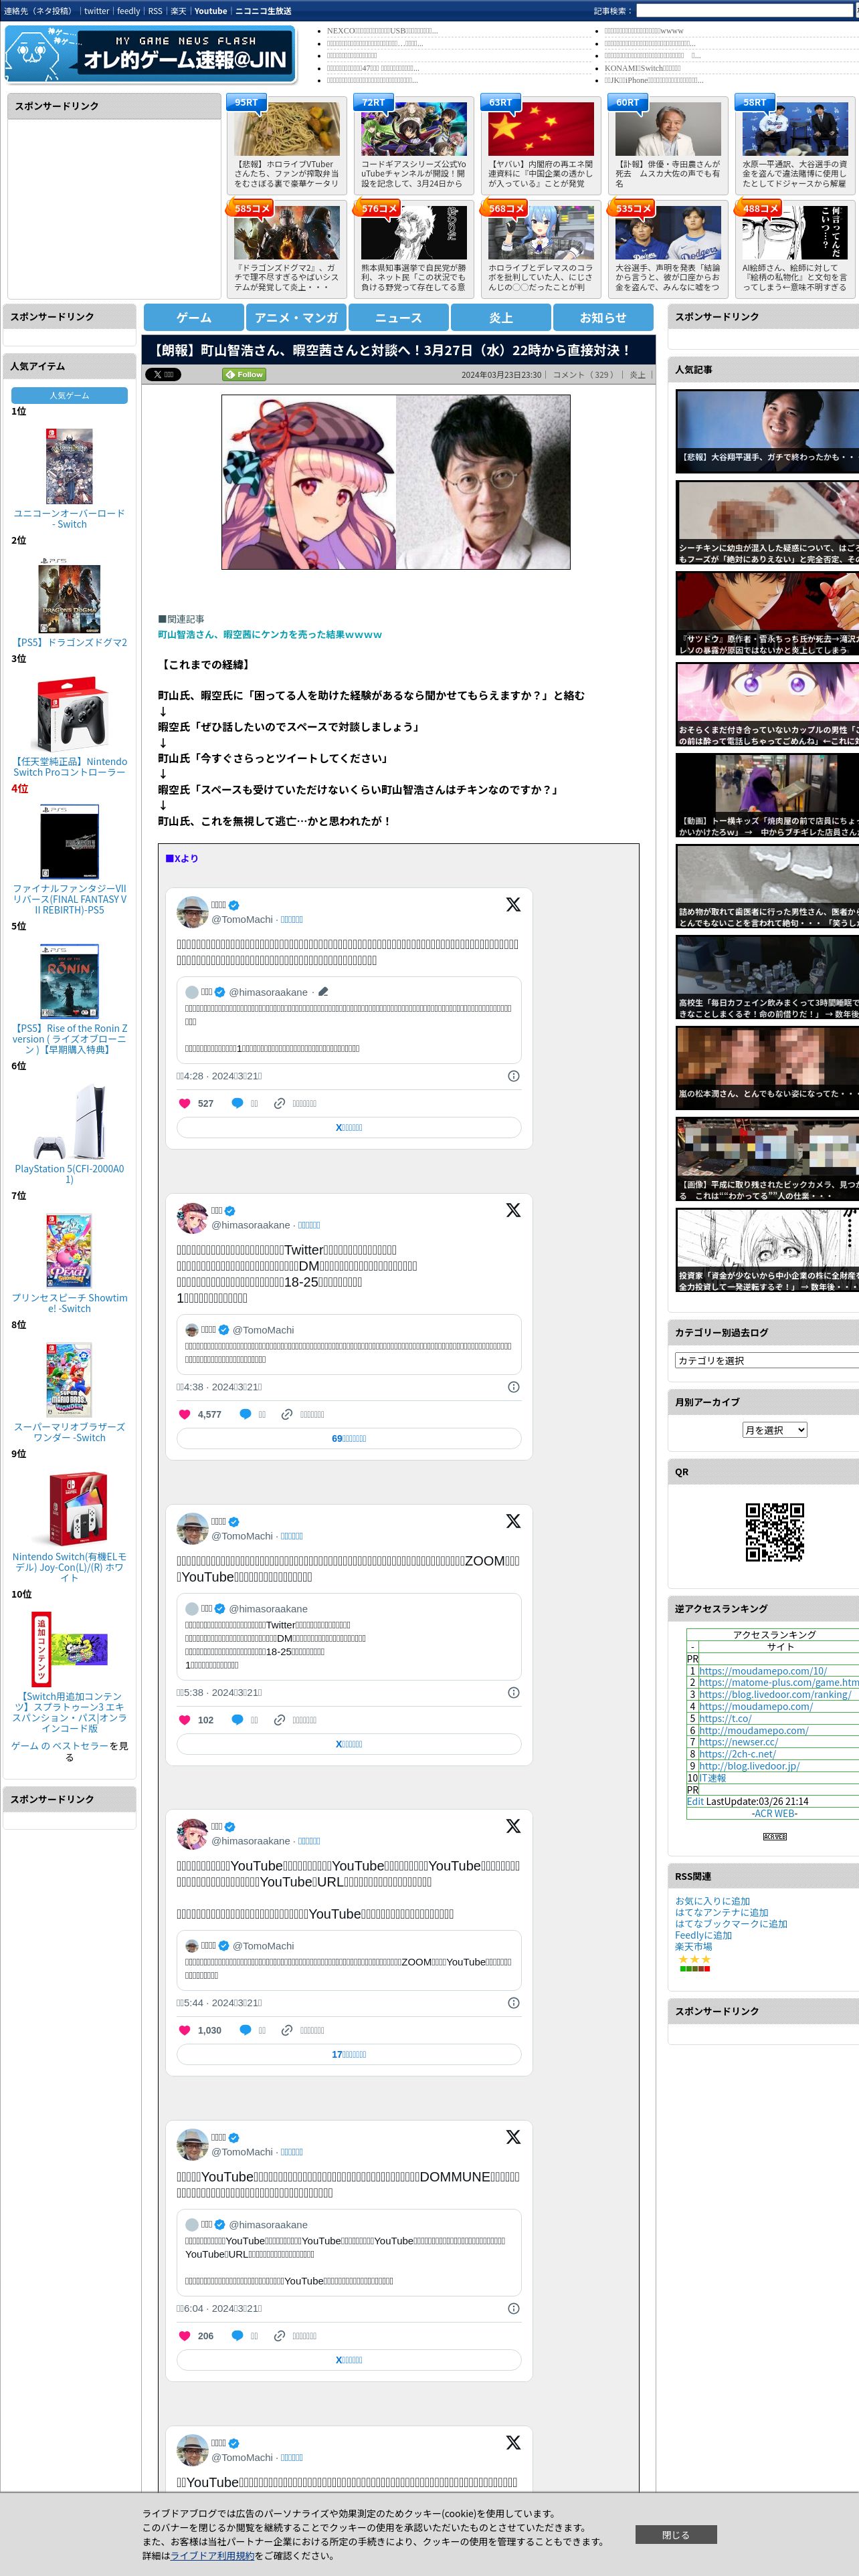Click the X logo on the 527-likes tweet
The image size is (859, 2576).
click(513, 904)
